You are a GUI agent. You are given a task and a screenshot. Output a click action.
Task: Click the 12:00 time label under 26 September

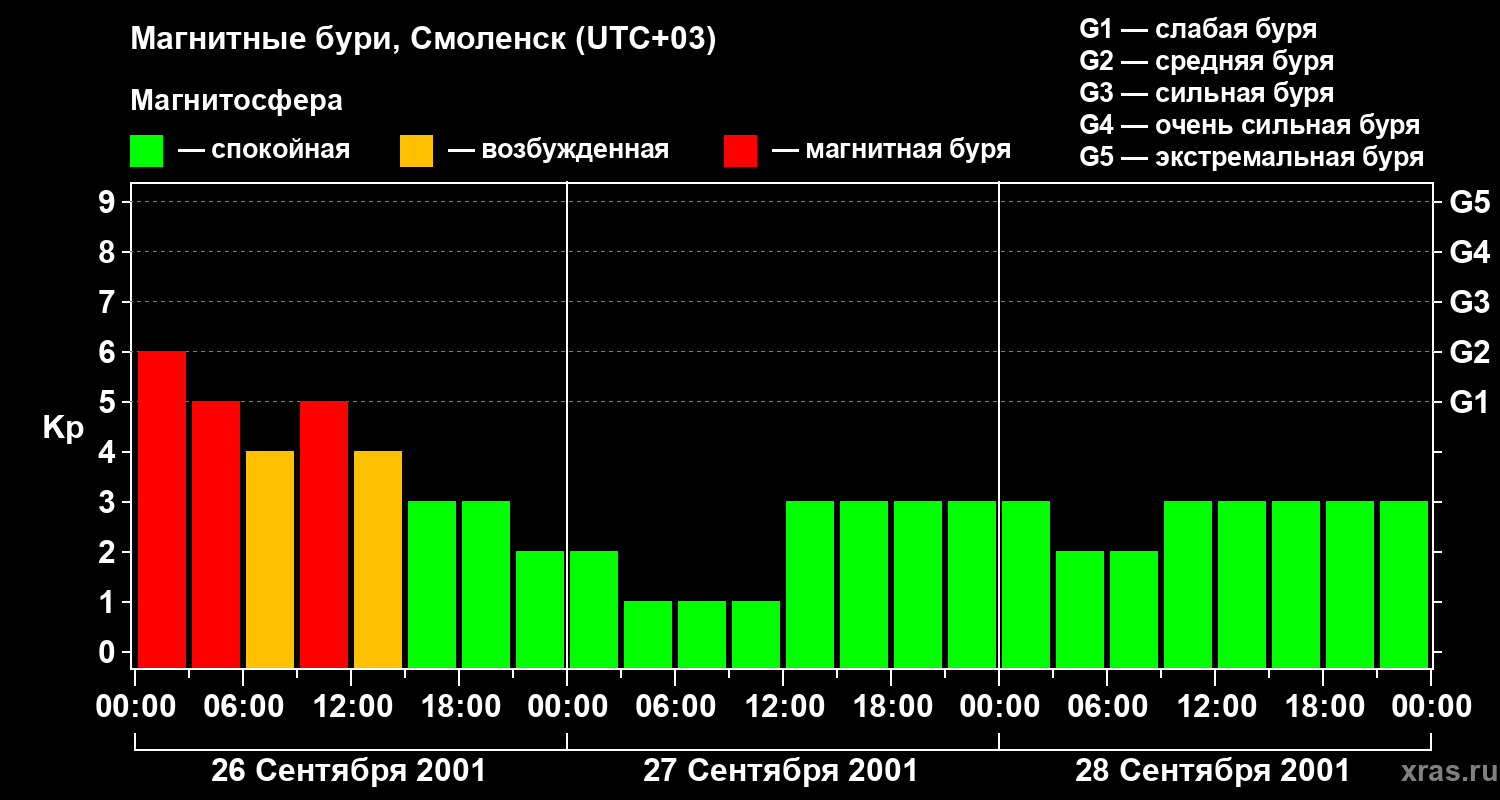pos(351,707)
